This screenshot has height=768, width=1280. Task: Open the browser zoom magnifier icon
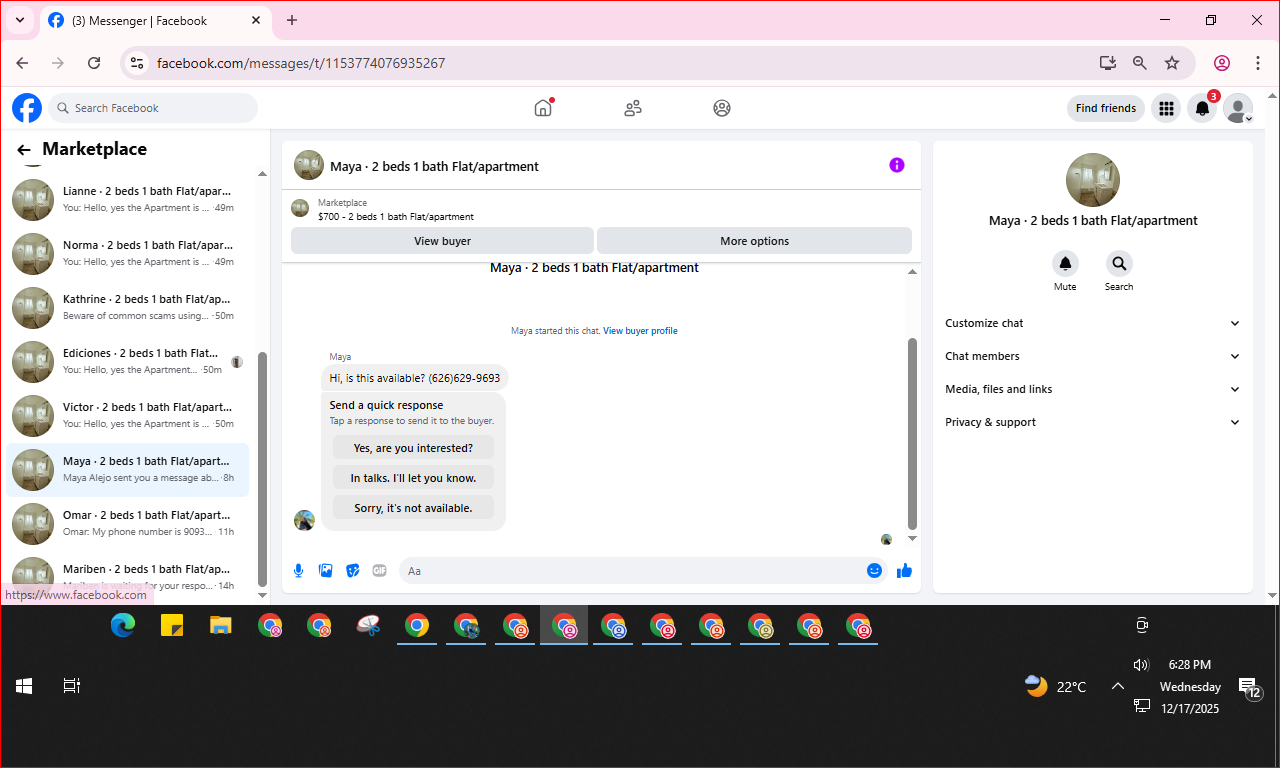click(1140, 63)
